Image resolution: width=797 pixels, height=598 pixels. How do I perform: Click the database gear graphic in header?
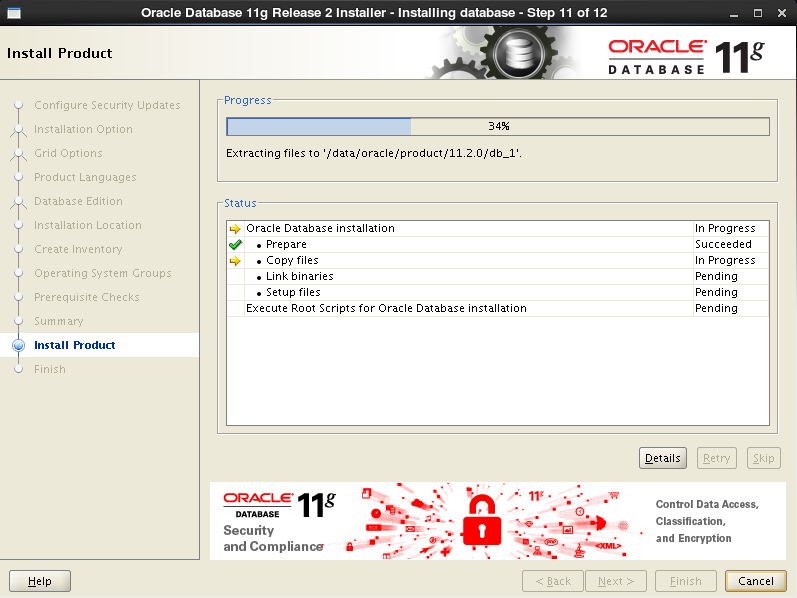pyautogui.click(x=518, y=53)
